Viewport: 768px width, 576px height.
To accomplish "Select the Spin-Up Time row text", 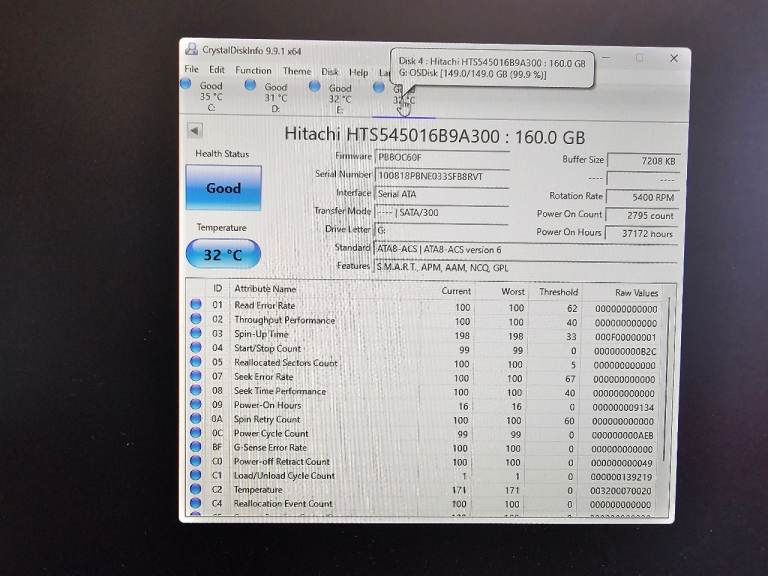I will [261, 334].
